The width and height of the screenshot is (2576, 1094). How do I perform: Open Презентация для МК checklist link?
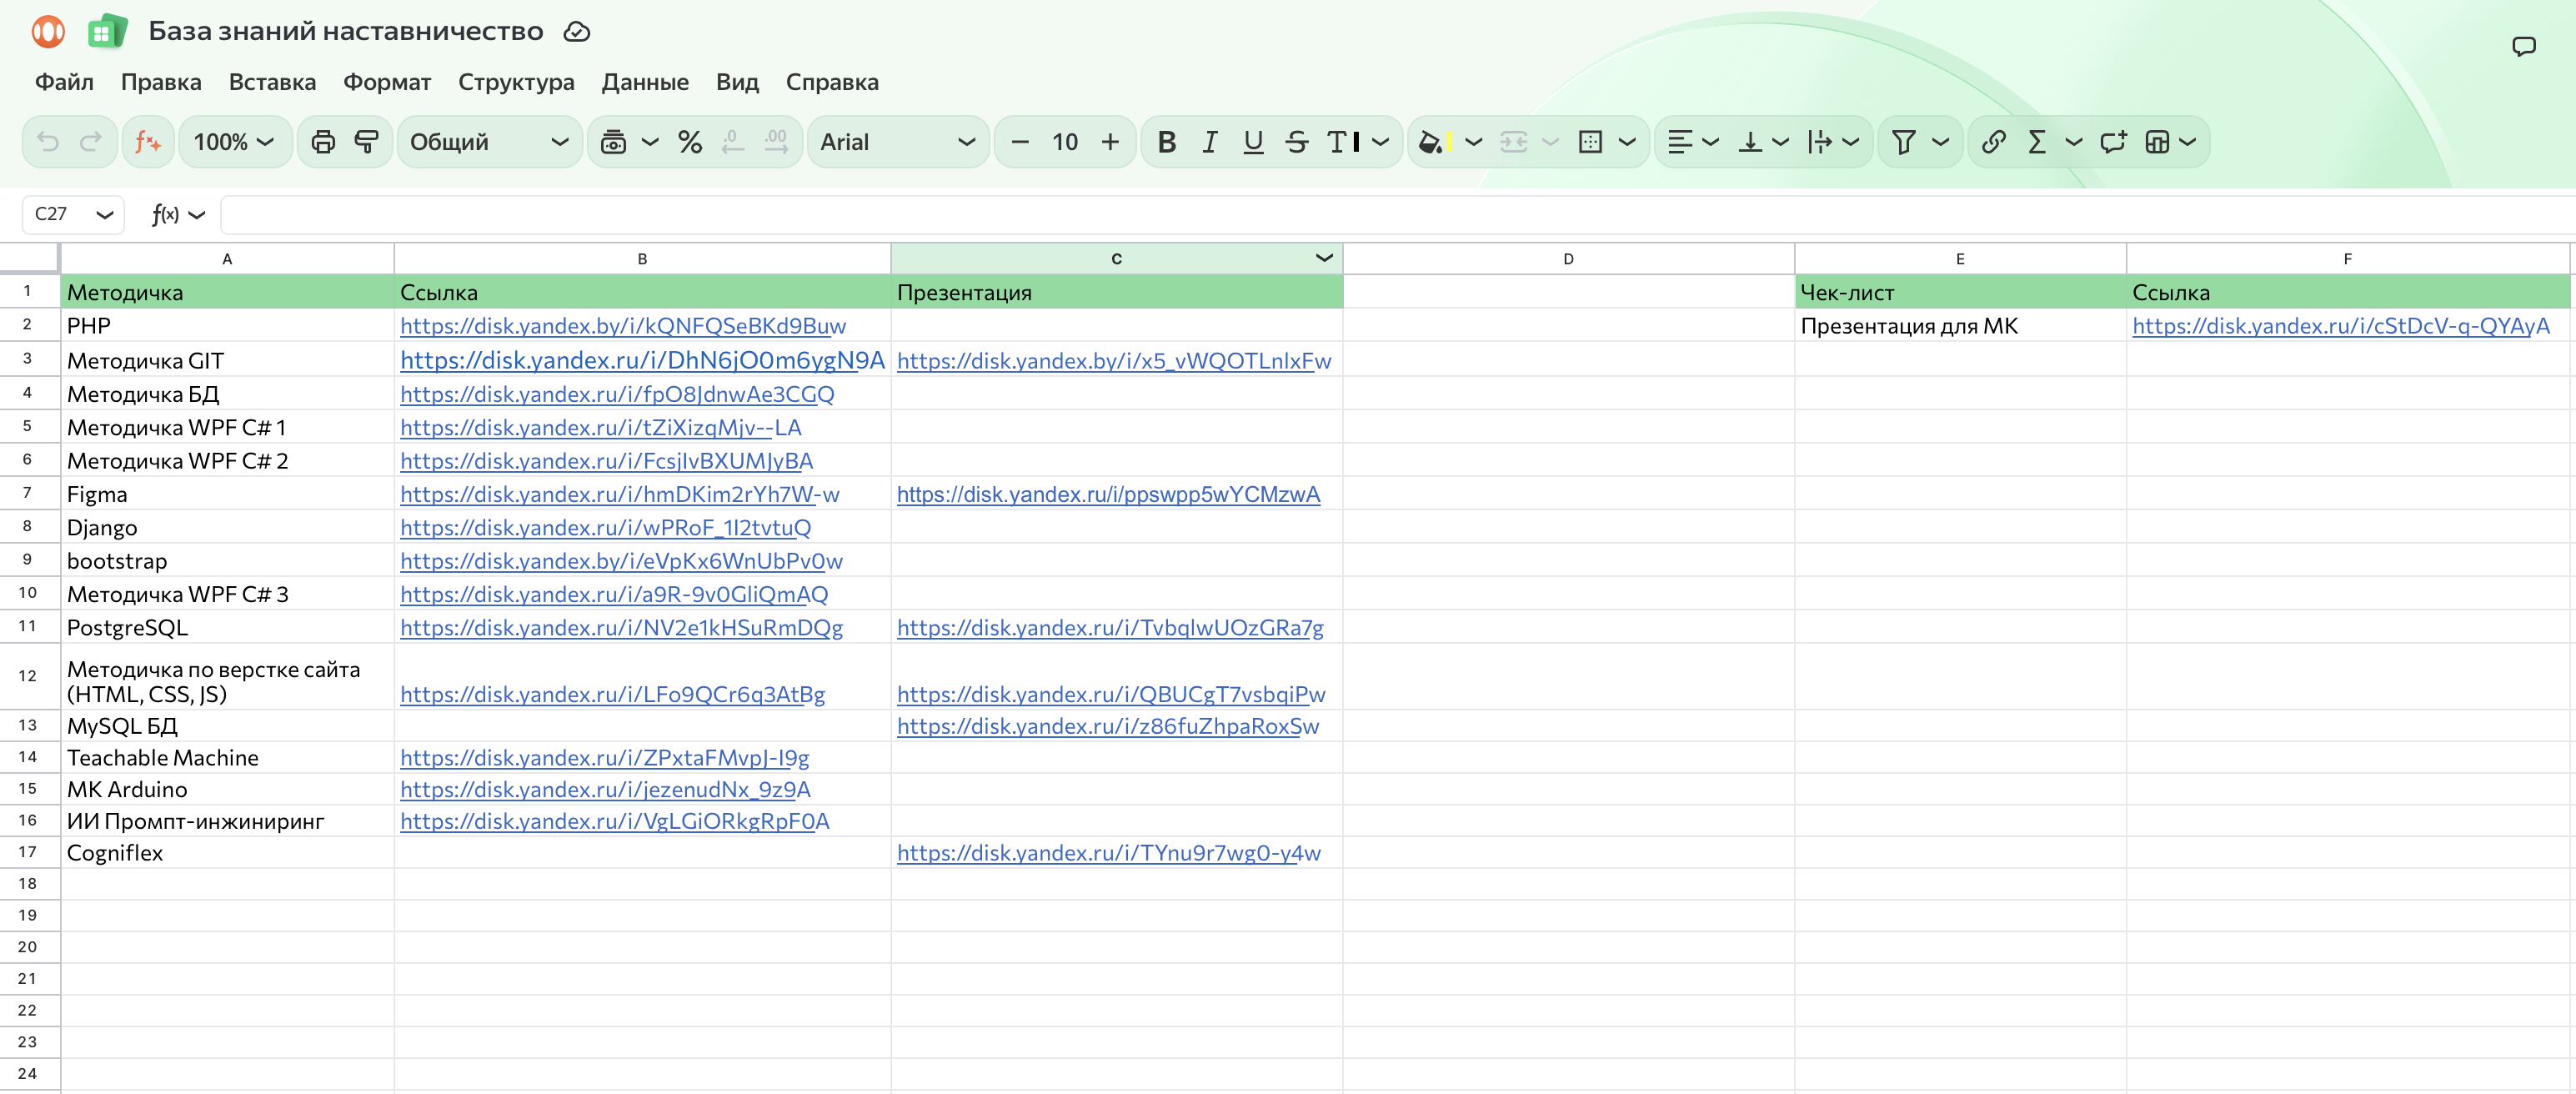click(x=2341, y=326)
